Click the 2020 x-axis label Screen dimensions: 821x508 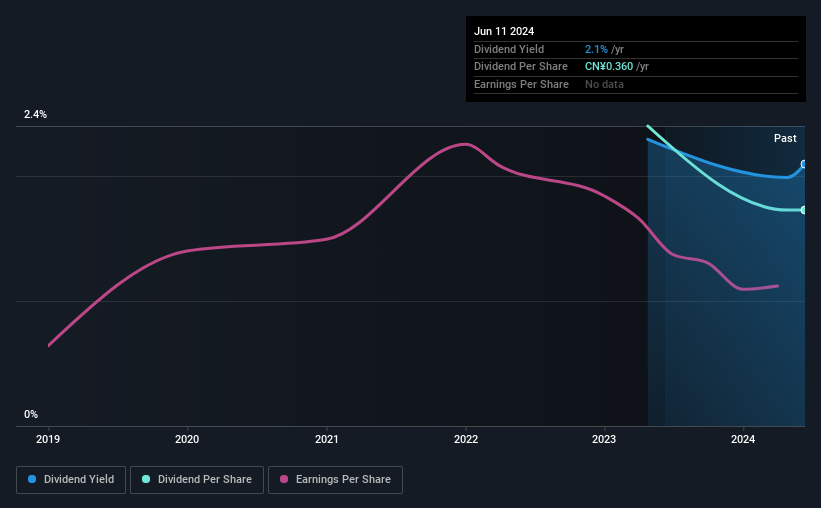(187, 439)
